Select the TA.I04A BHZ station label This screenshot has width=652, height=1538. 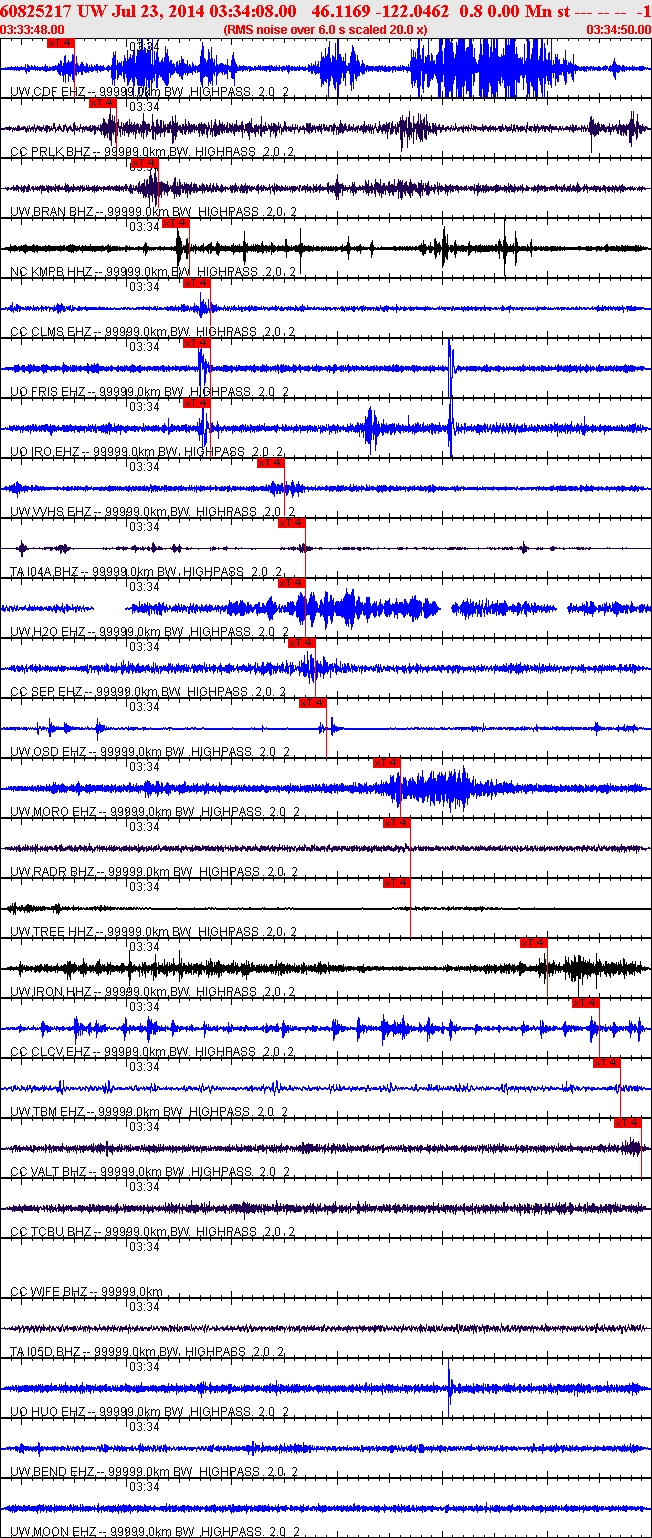pos(44,571)
